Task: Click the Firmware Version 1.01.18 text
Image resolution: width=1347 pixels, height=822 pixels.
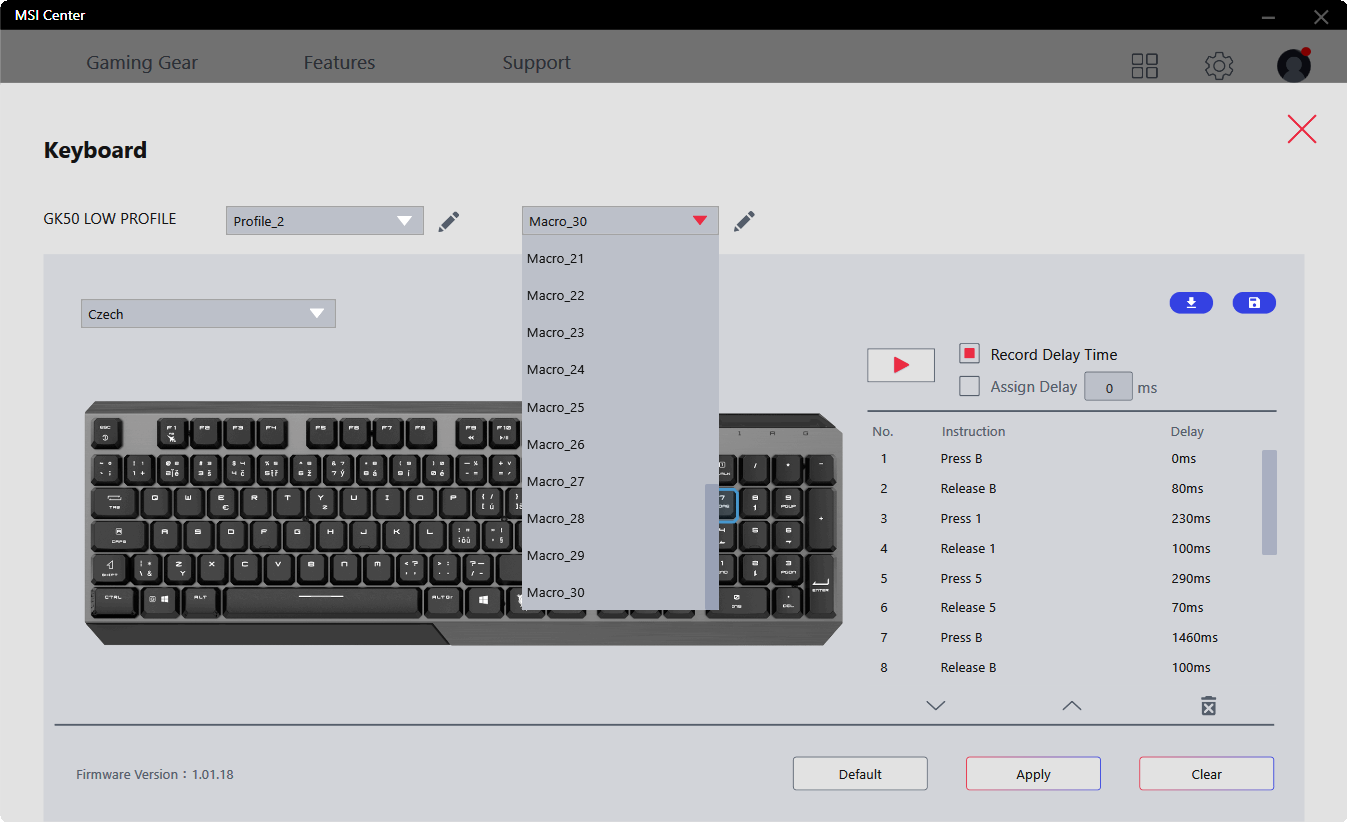Action: (x=155, y=774)
